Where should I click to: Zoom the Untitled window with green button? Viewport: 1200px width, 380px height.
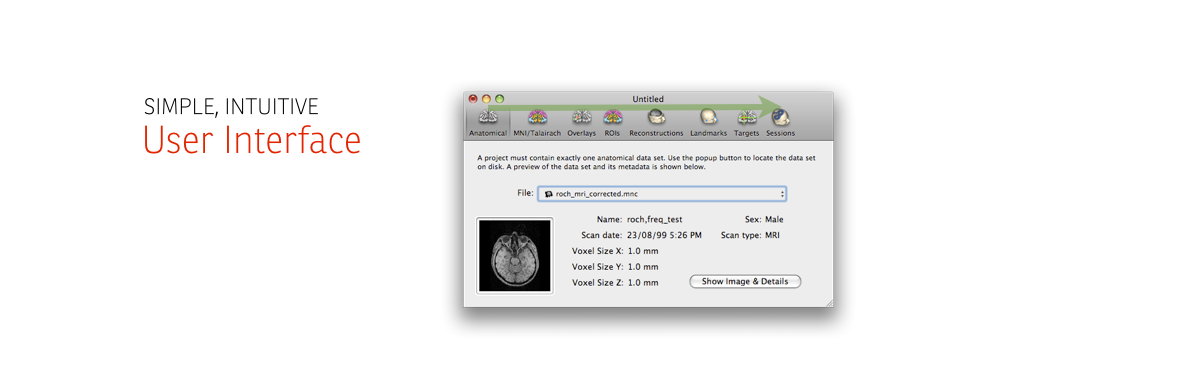point(500,99)
